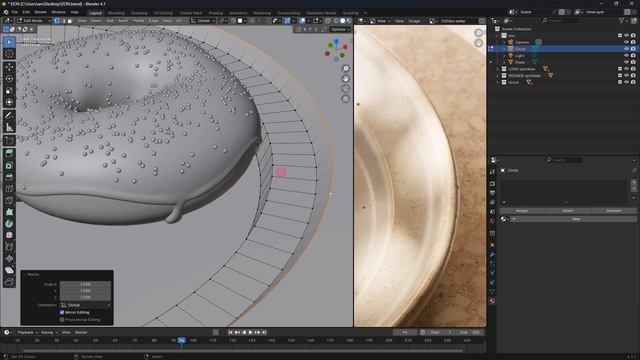Image resolution: width=640 pixels, height=360 pixels.
Task: Select the Shrink/Fatten tool
Action: pos(9,258)
